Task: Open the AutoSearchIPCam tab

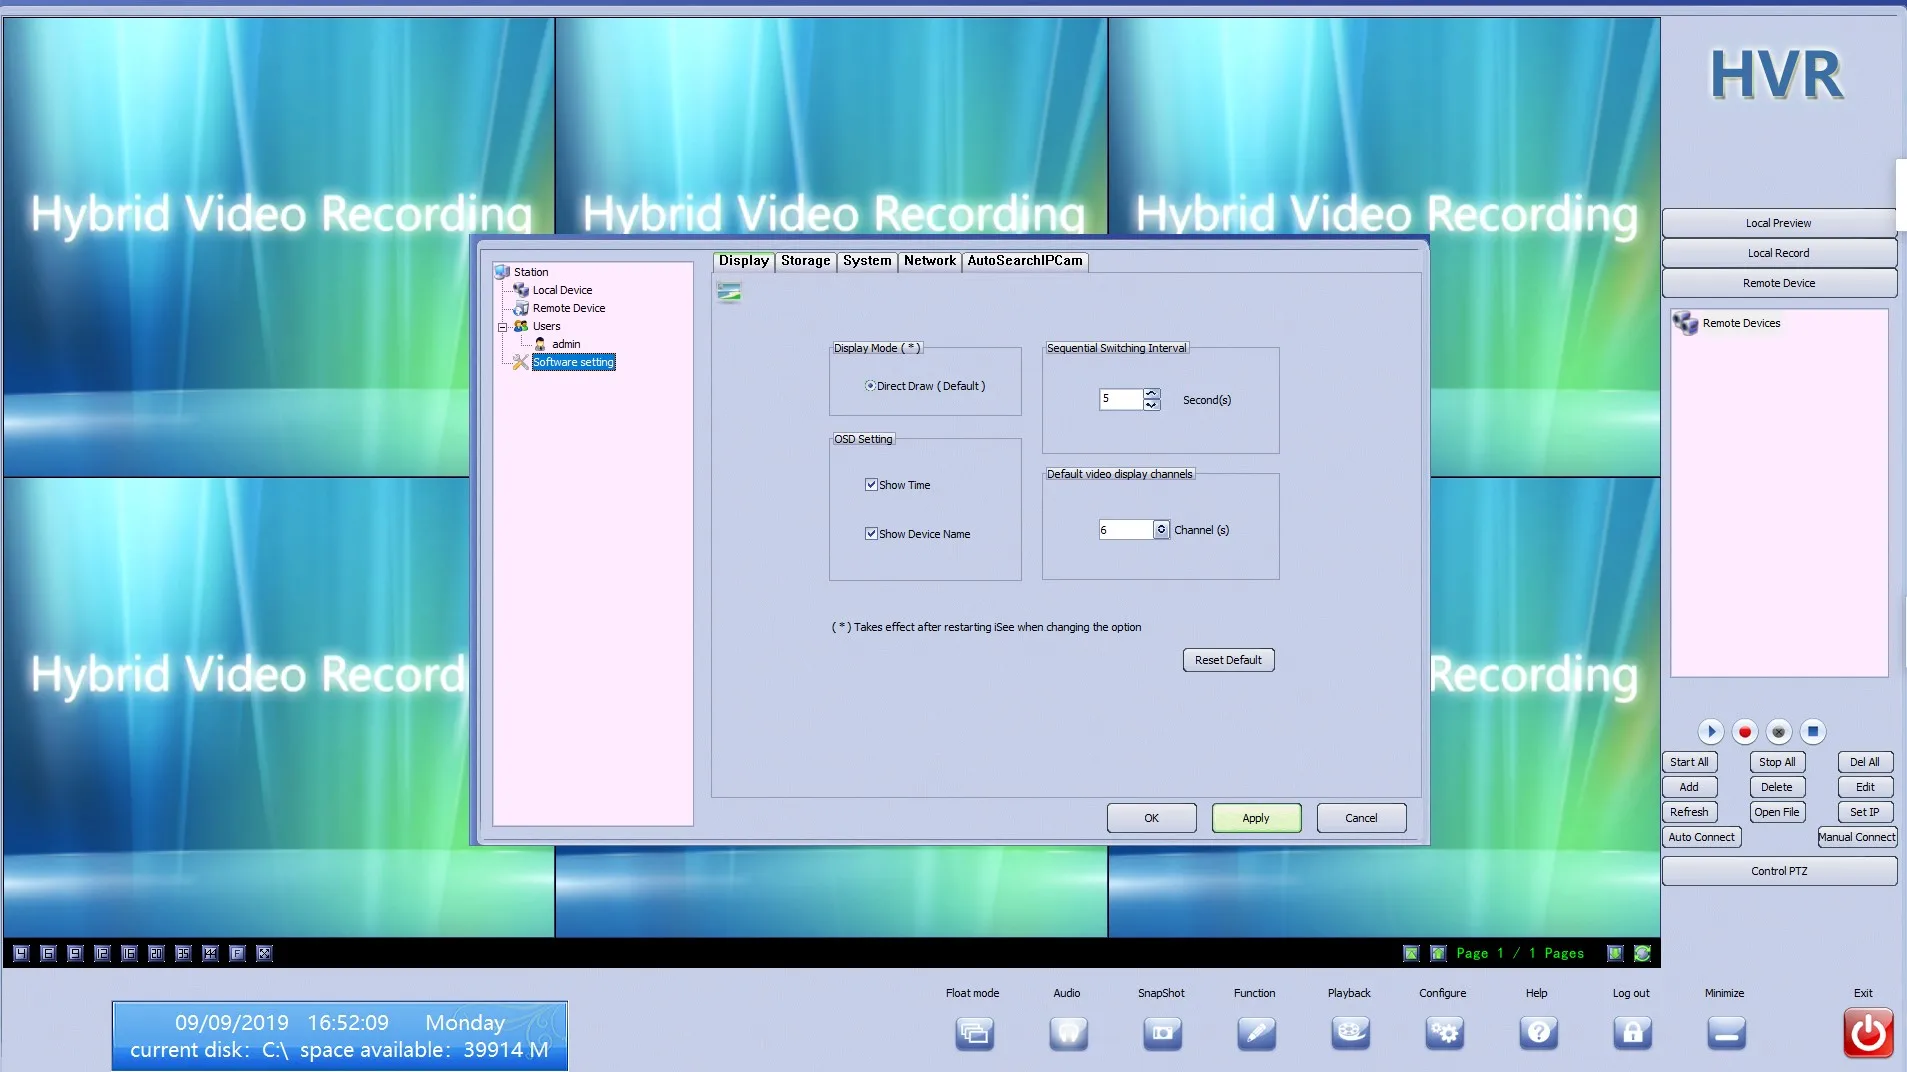Action: 1025,261
